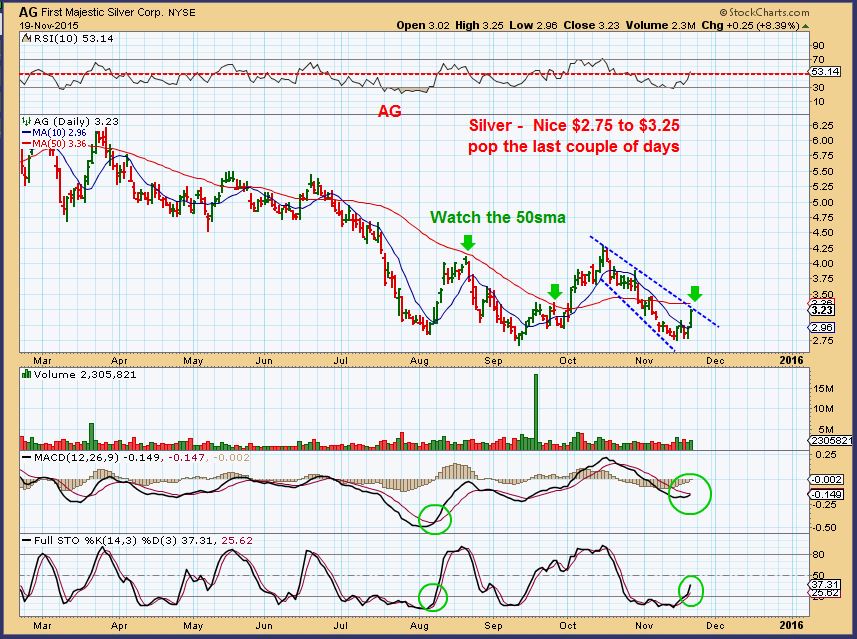Screen dimensions: 857x639
Task: Click the small chart icon before RSI(10)
Action: pyautogui.click(x=27, y=39)
